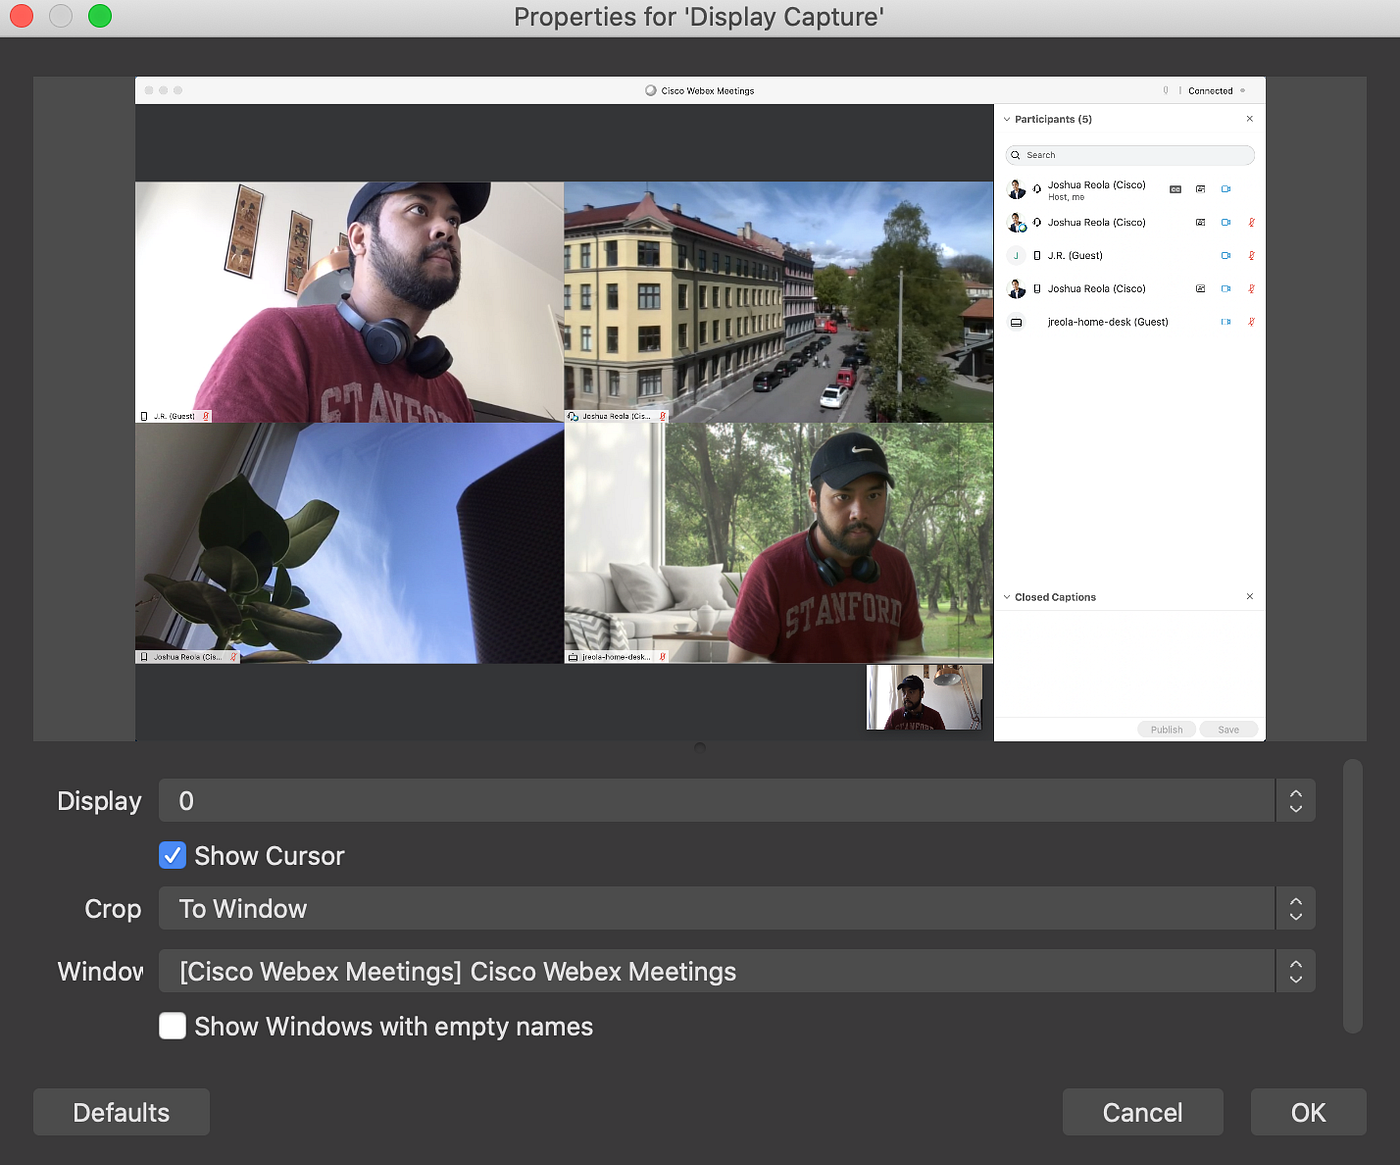Click the room device avatar for jreola-home-desk
The height and width of the screenshot is (1165, 1400).
pyautogui.click(x=1016, y=322)
